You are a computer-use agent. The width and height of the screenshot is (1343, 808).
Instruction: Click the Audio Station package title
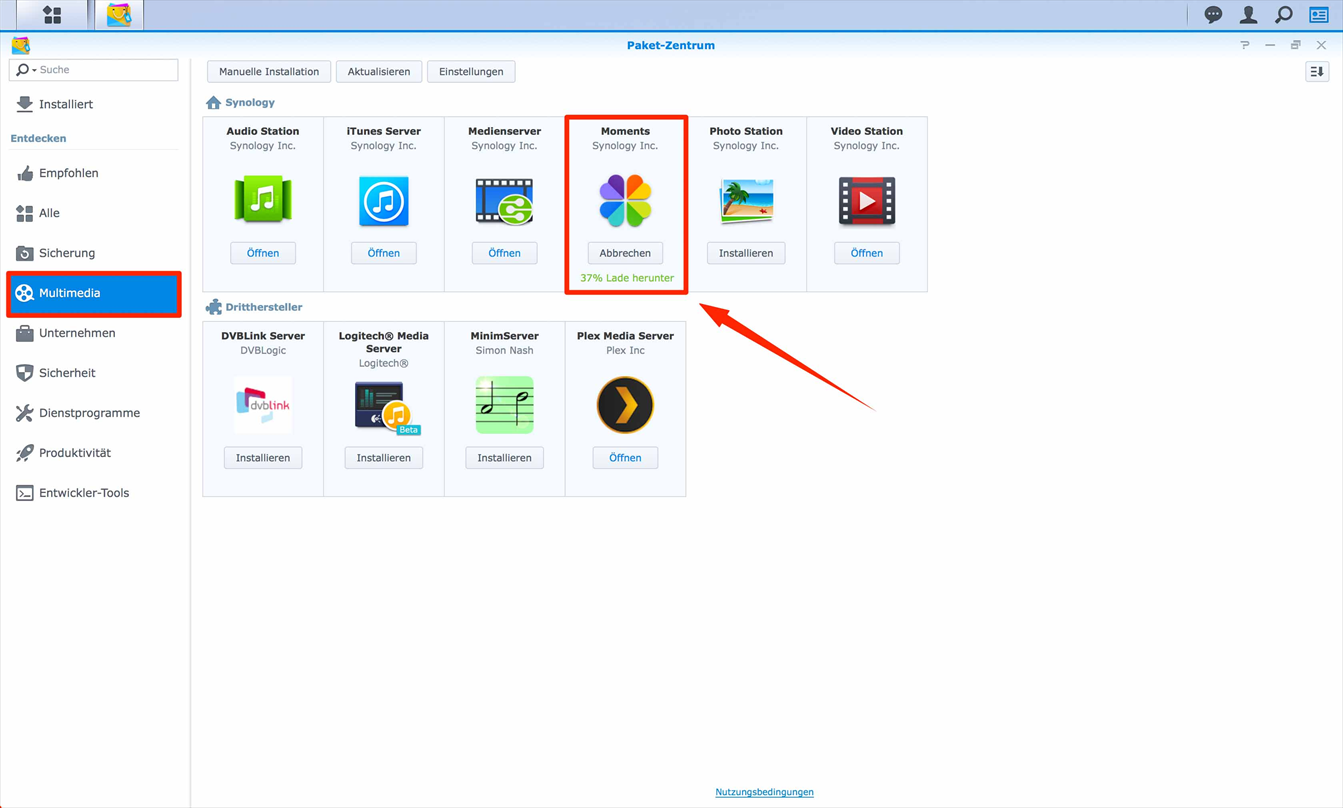263,131
